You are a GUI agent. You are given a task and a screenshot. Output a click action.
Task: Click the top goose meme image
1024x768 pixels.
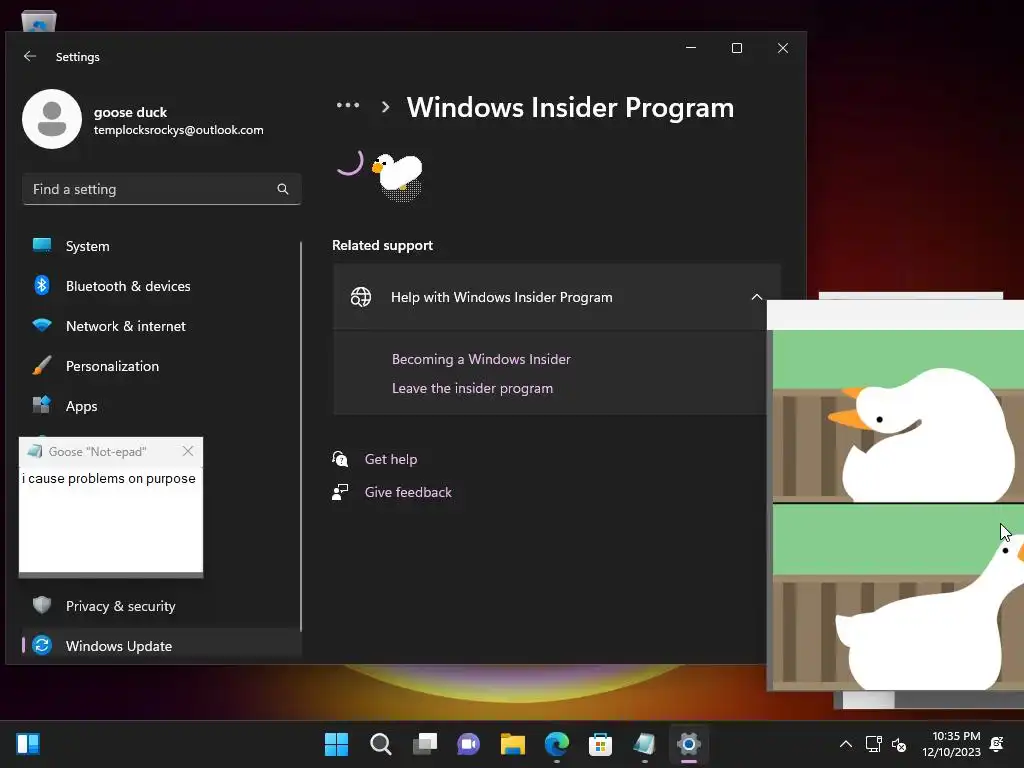[x=898, y=416]
